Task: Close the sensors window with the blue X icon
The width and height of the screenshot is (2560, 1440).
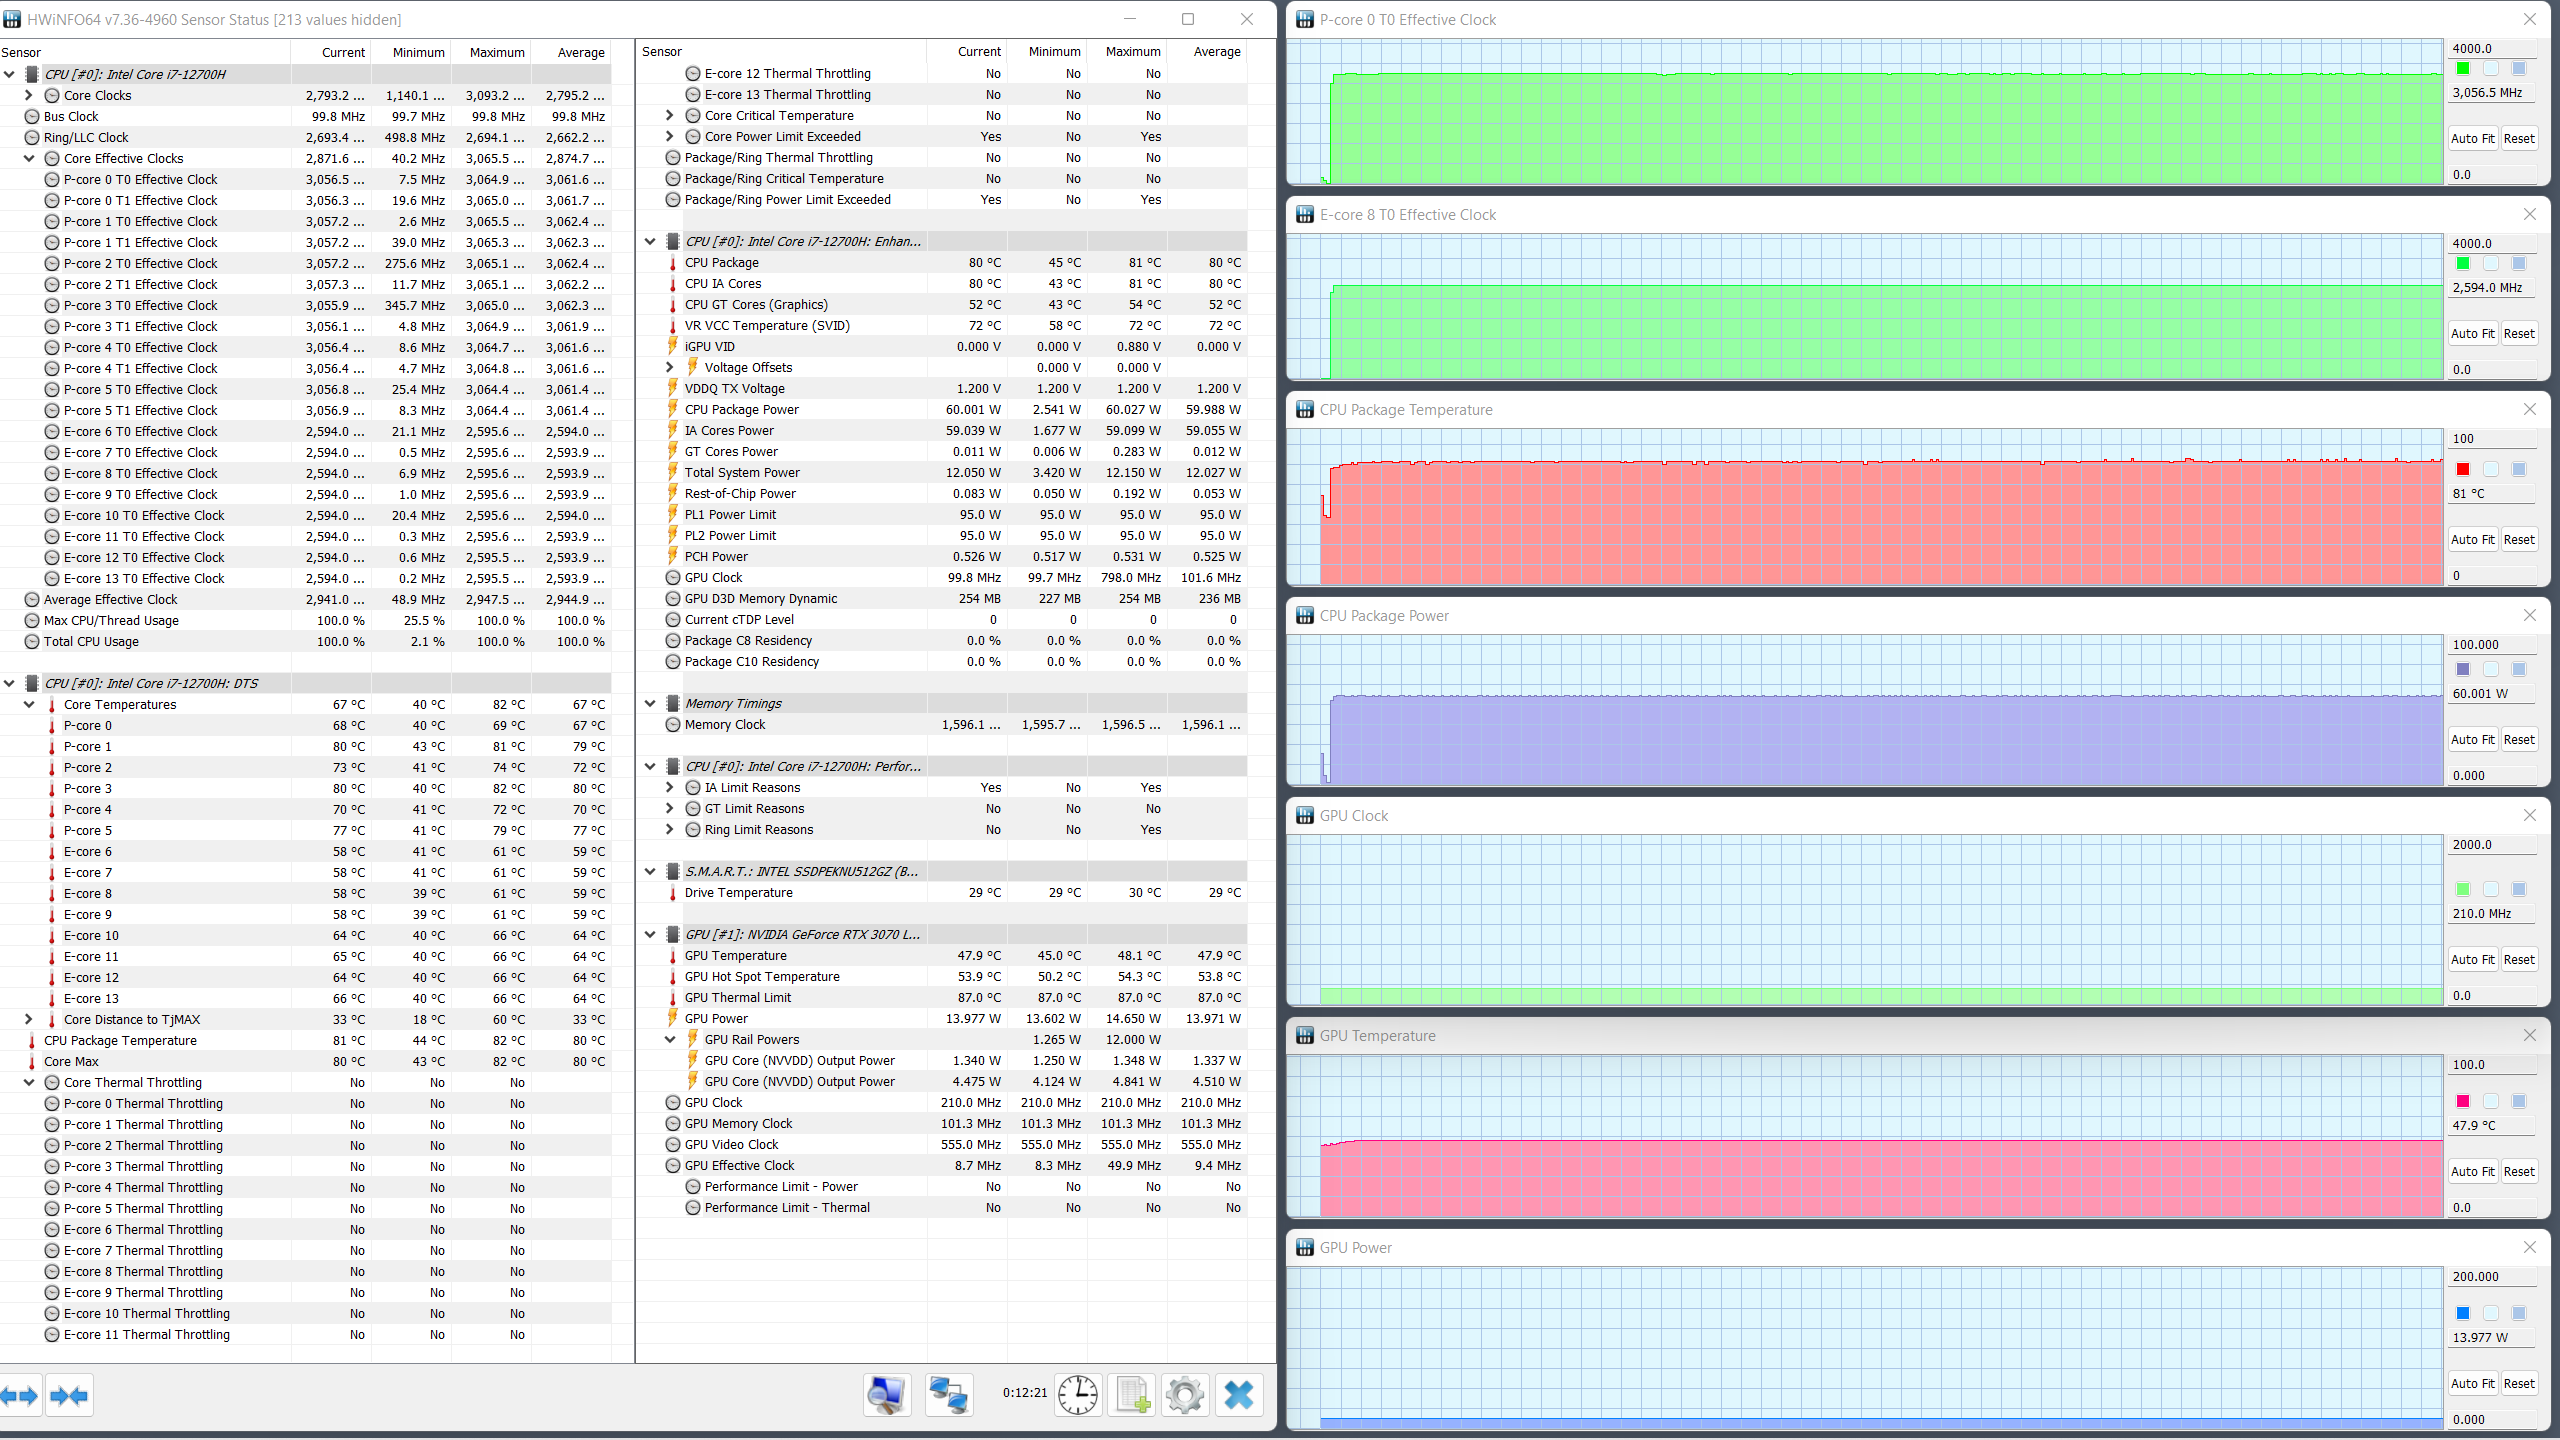Action: tap(1239, 1395)
